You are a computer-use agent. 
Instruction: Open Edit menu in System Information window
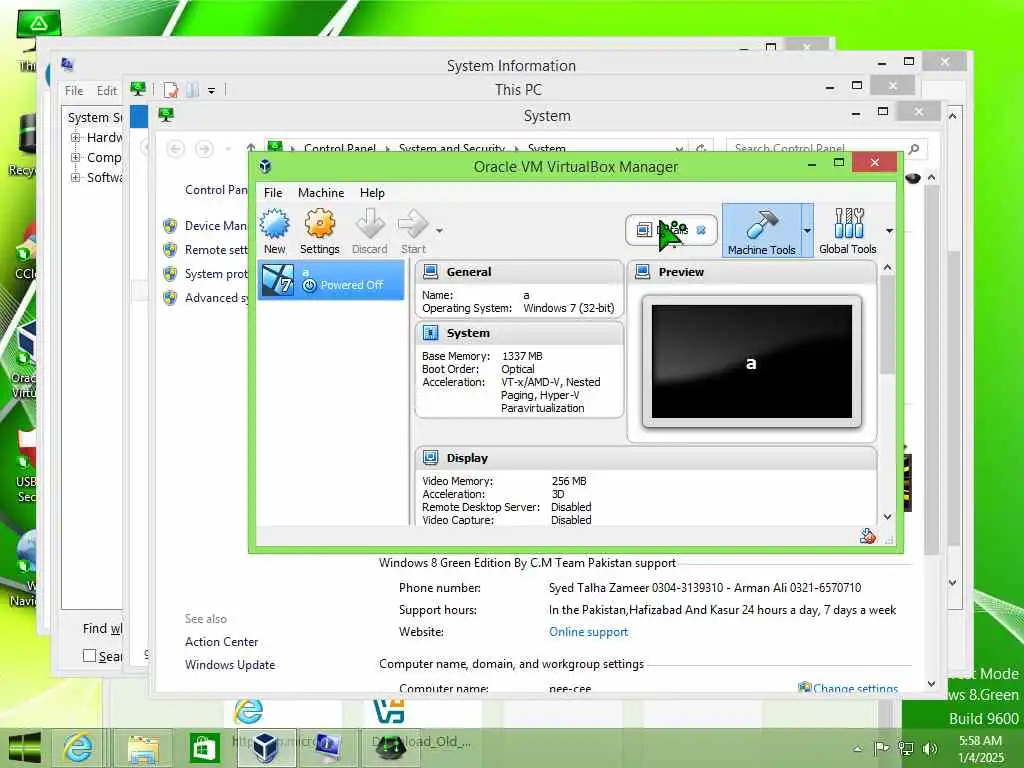[x=106, y=91]
